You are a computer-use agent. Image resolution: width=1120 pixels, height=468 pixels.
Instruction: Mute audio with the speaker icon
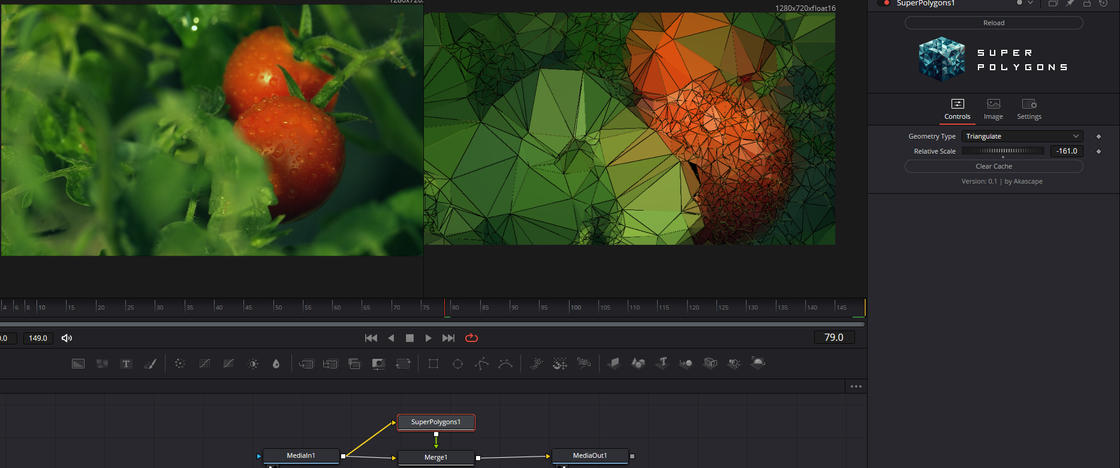coord(67,338)
